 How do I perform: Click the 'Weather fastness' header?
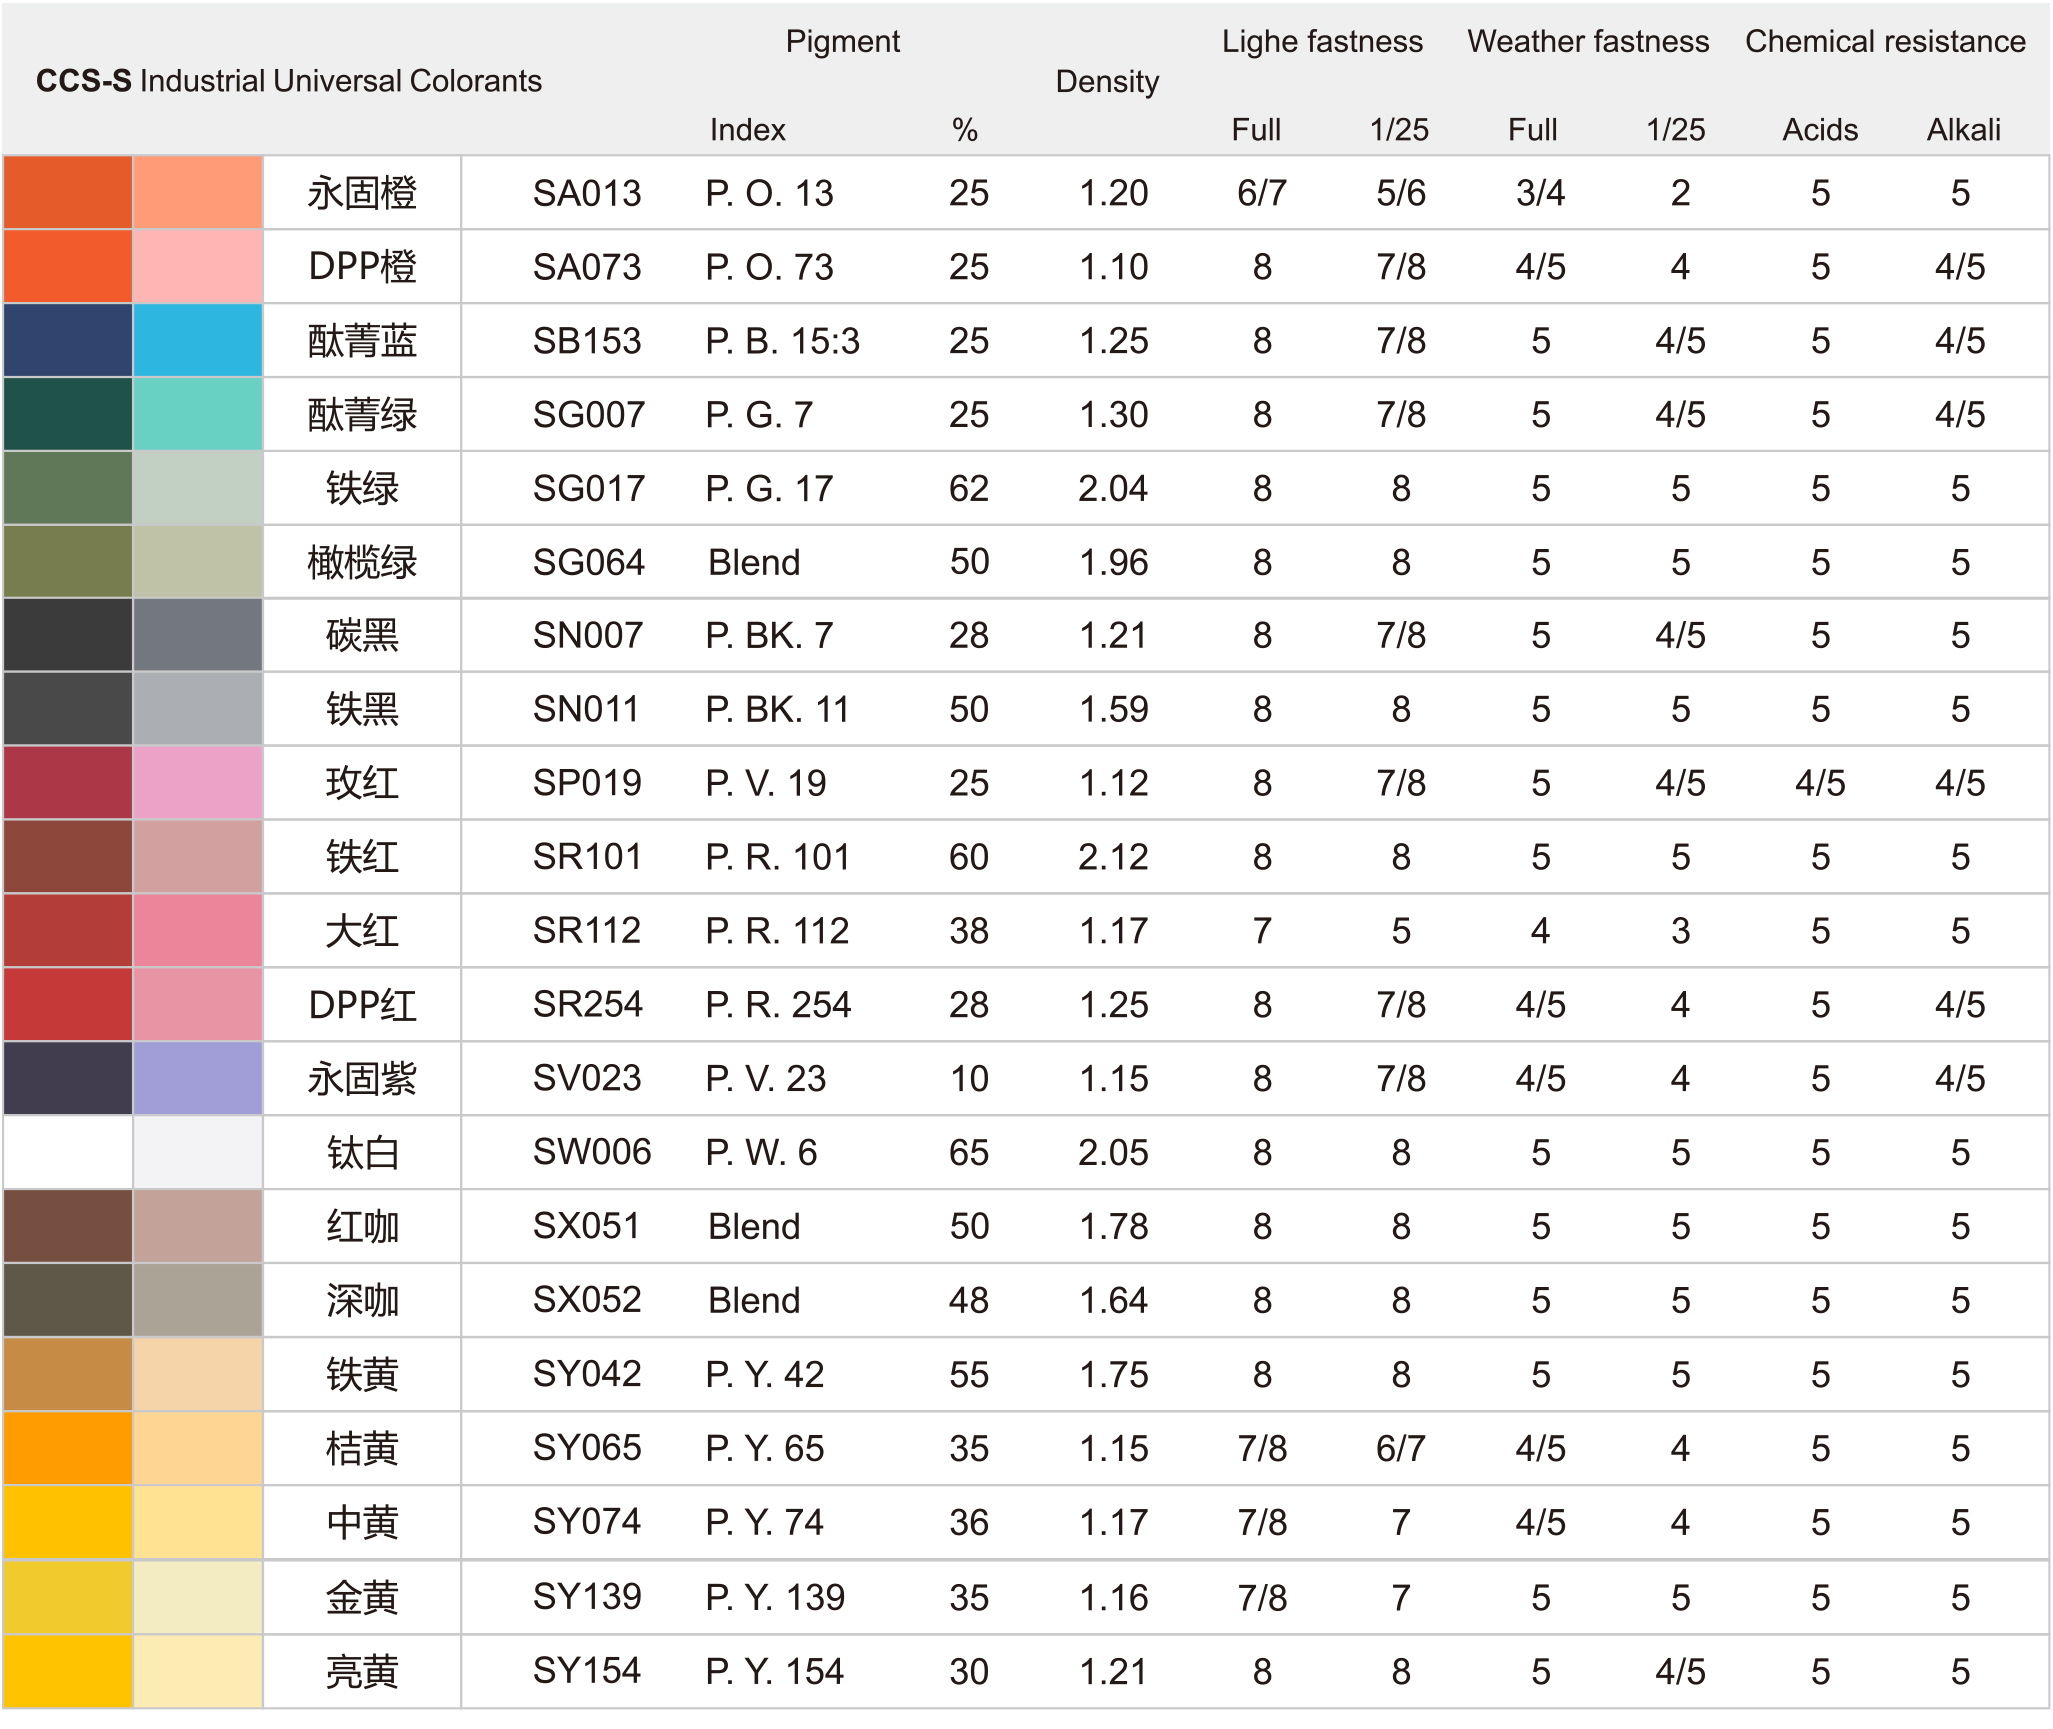[x=1588, y=41]
